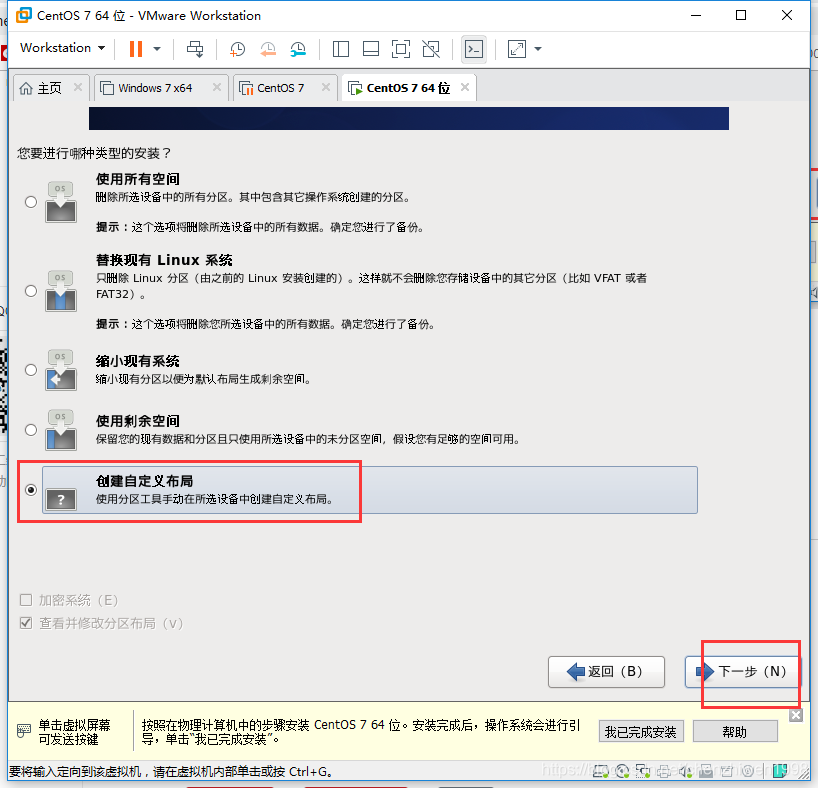Viewport: 818px width, 788px height.
Task: Toggle the library sidebar view icon
Action: (x=341, y=49)
